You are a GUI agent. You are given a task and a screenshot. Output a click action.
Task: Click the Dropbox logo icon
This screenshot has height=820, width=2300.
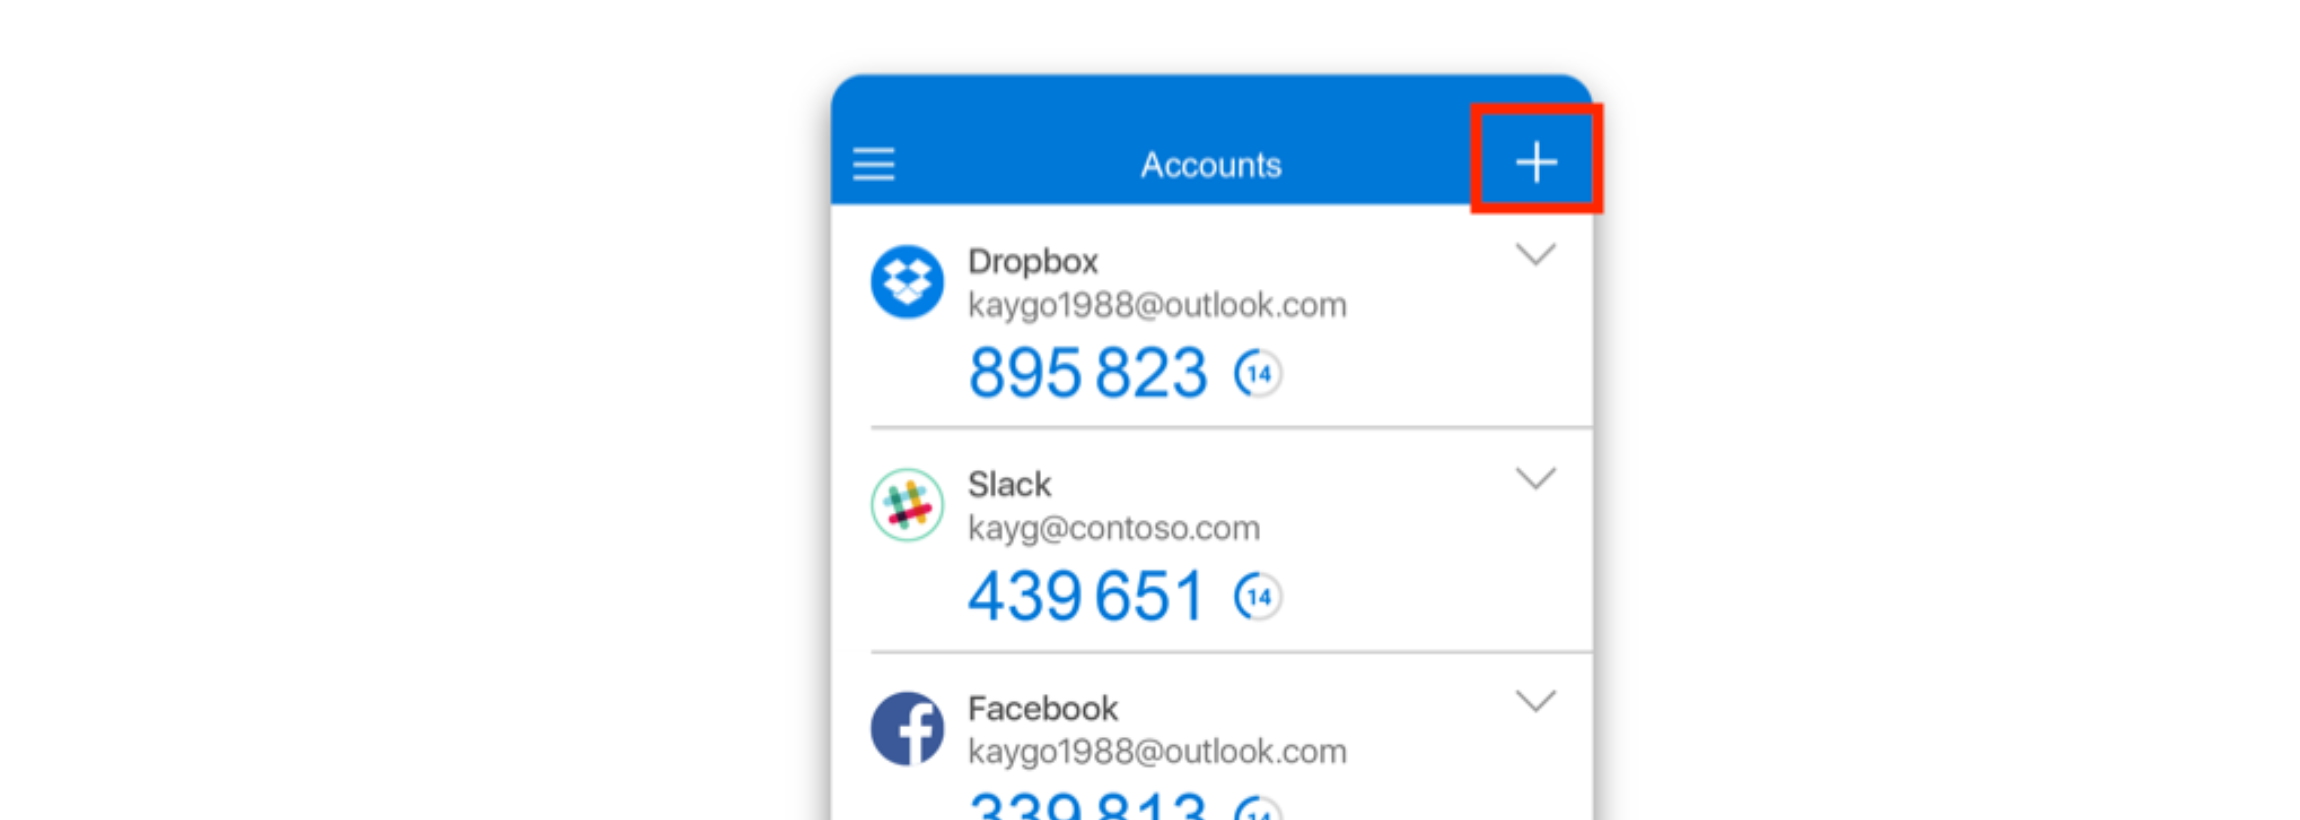point(907,282)
